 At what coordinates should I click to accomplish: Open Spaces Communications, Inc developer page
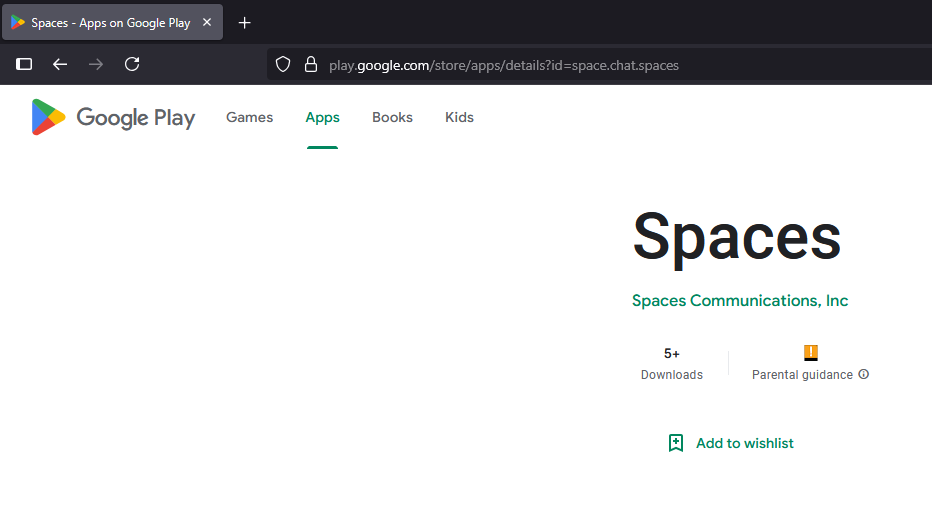pos(740,301)
